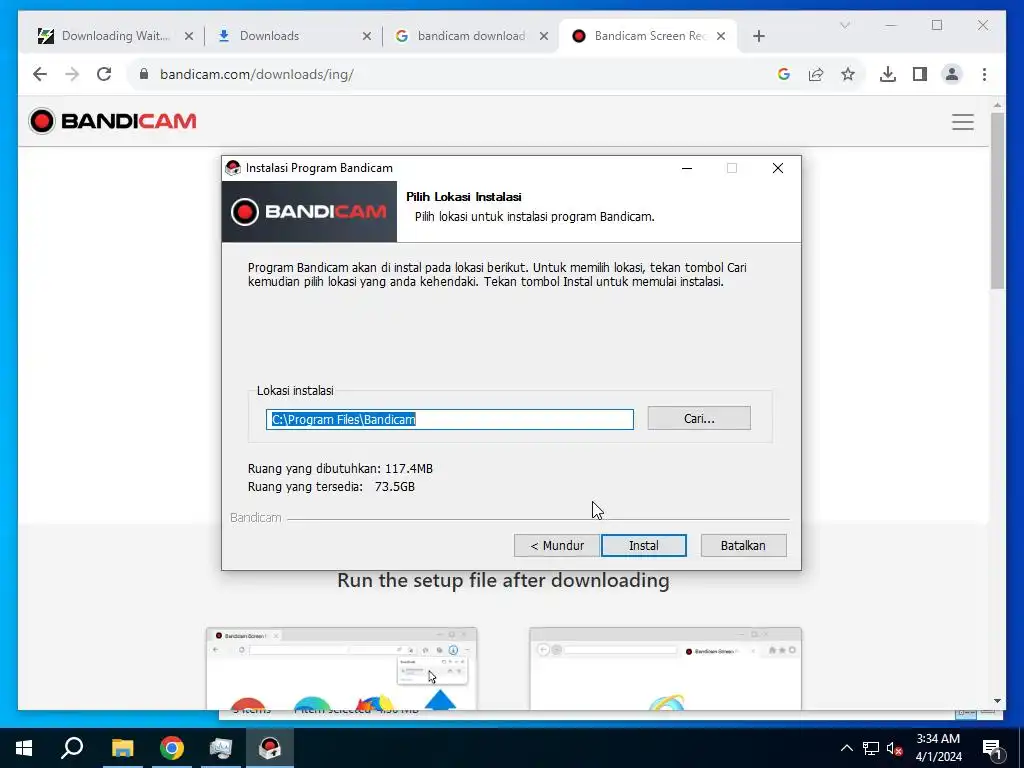Click the text 'Ruang yang dibutuhkan: 117.4MB'

click(340, 469)
